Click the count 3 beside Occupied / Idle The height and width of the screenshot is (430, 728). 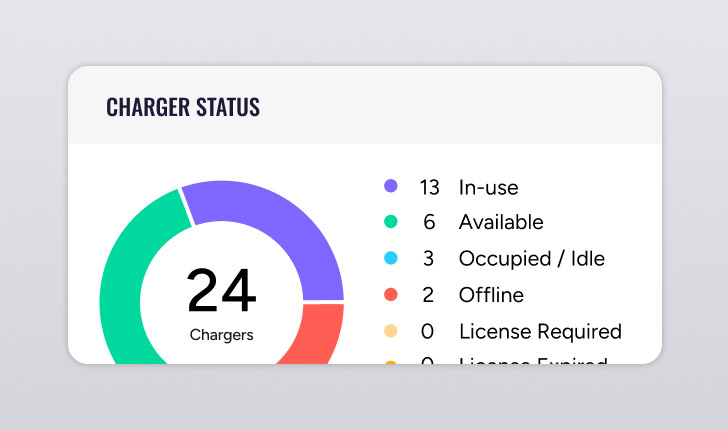click(429, 259)
